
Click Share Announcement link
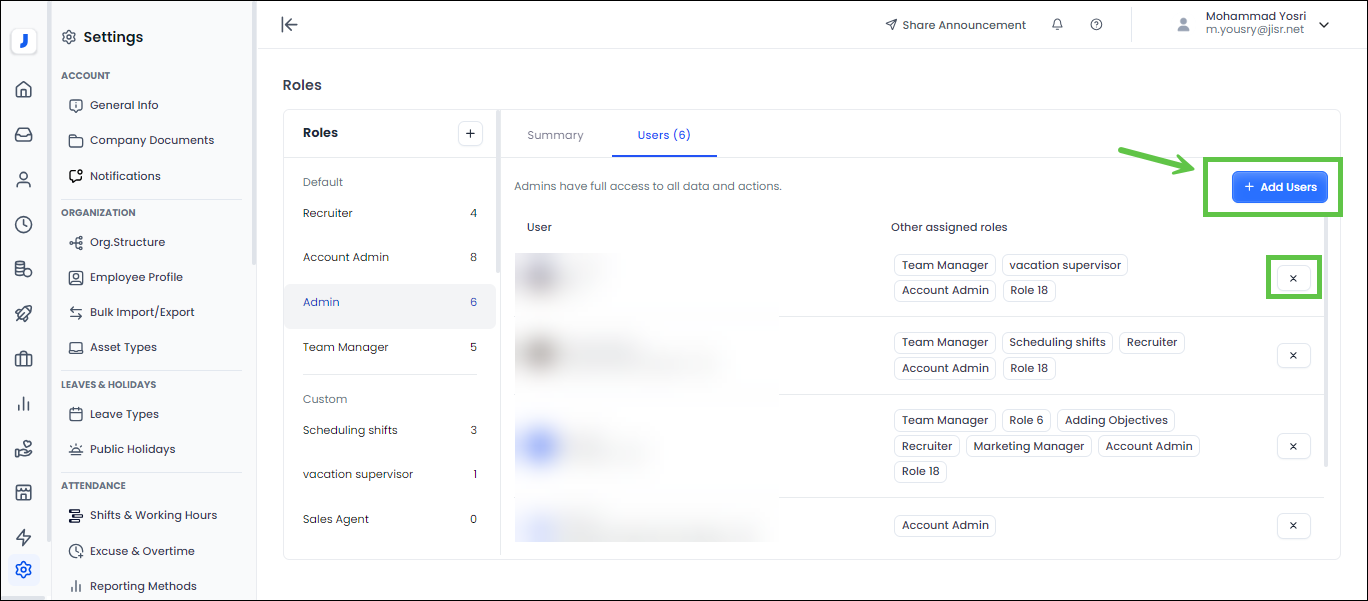tap(955, 25)
